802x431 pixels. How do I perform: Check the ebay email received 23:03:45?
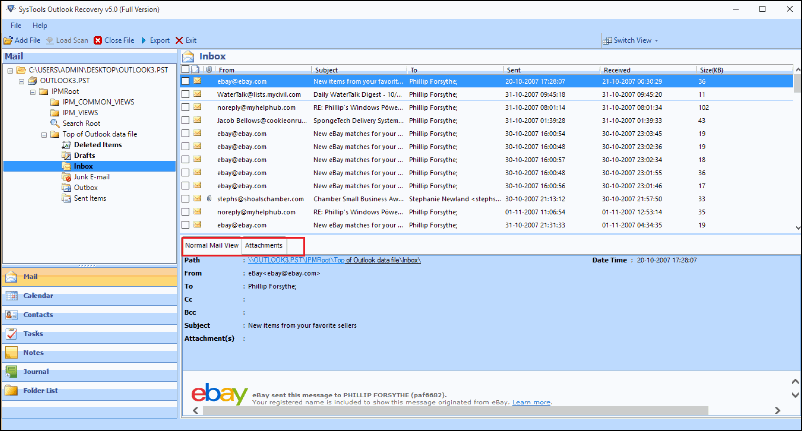click(185, 133)
